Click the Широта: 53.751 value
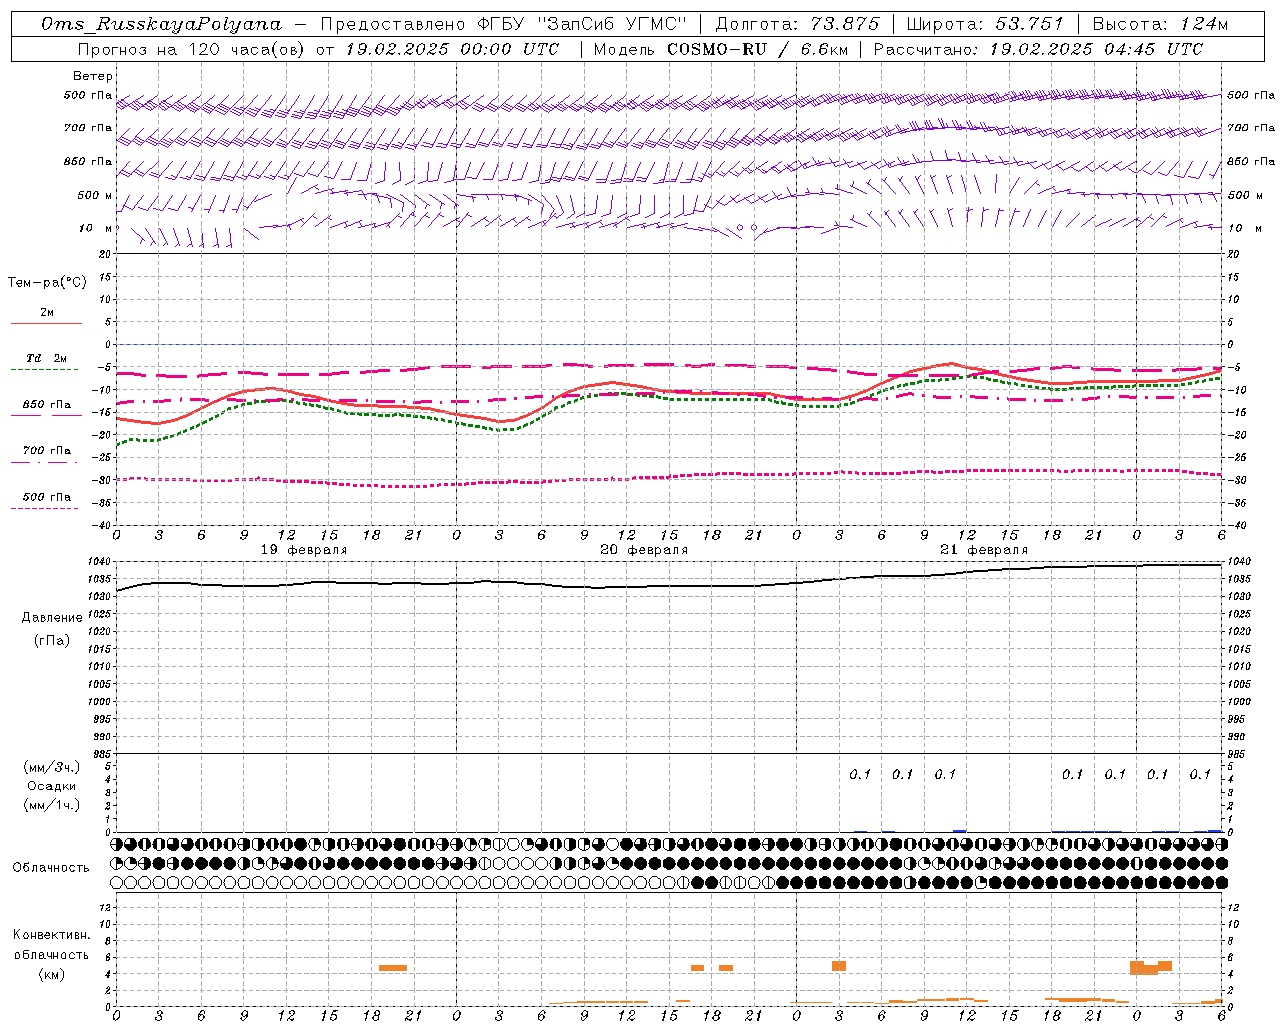Screen dimensions: 1280x1024 (x=985, y=24)
